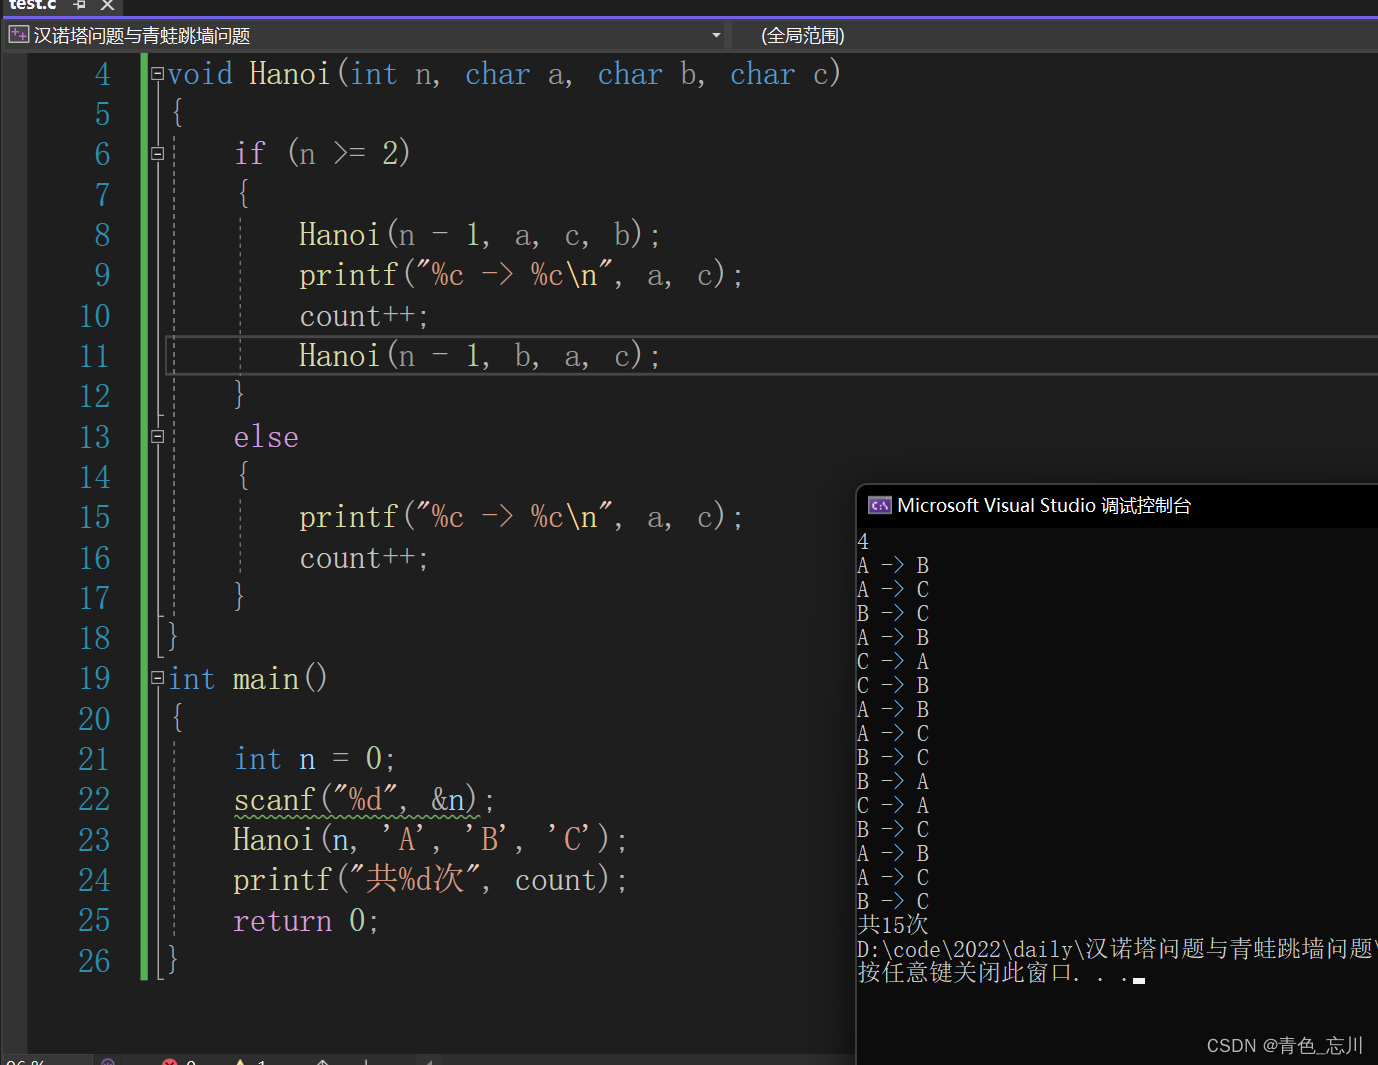Click the scanf call with warning squiggle
The image size is (1378, 1065).
click(x=363, y=800)
